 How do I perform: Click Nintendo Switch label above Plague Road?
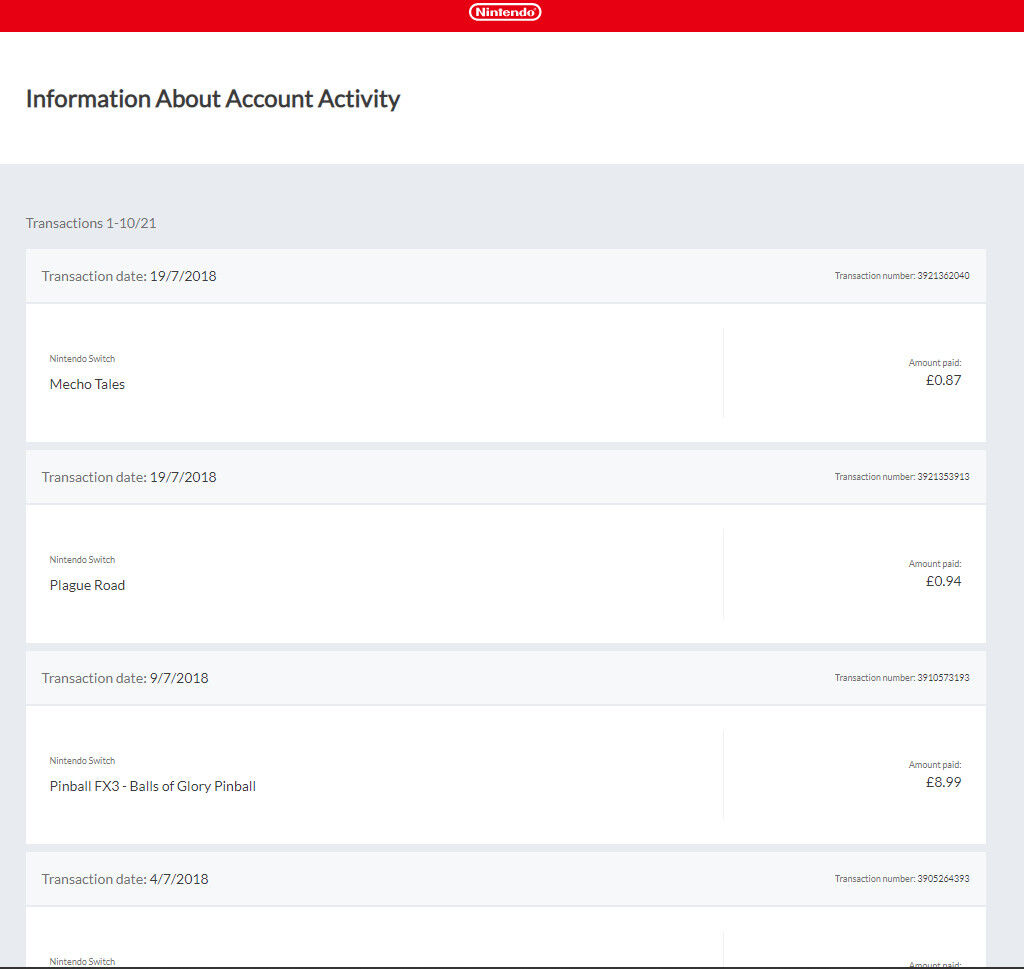click(82, 560)
